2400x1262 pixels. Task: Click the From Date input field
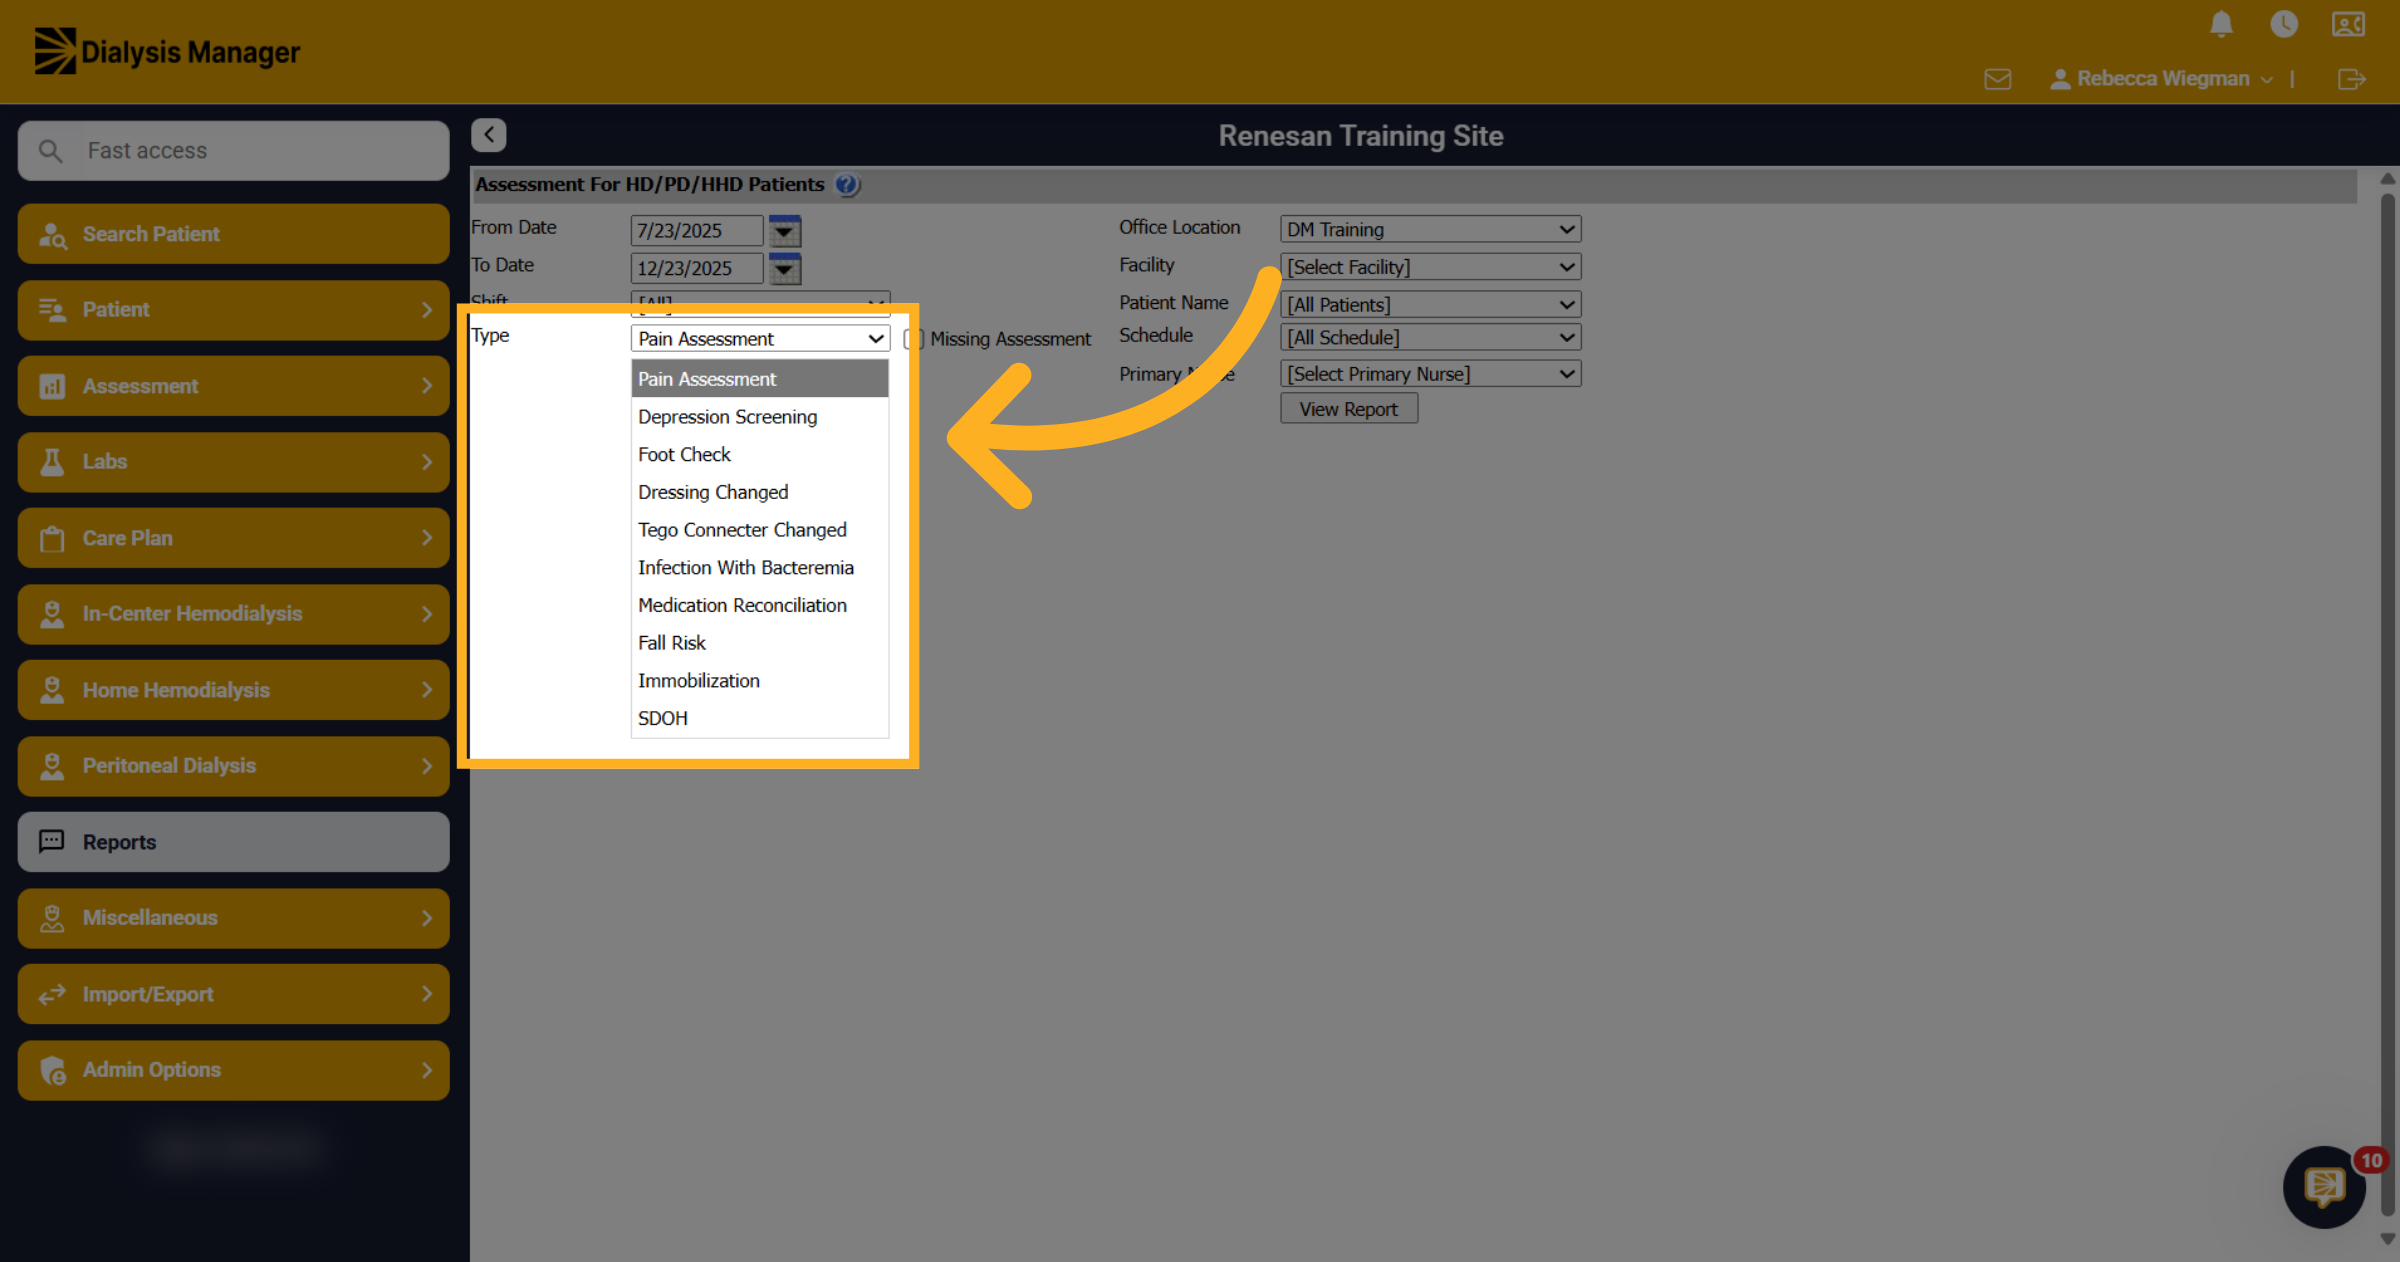(x=697, y=231)
